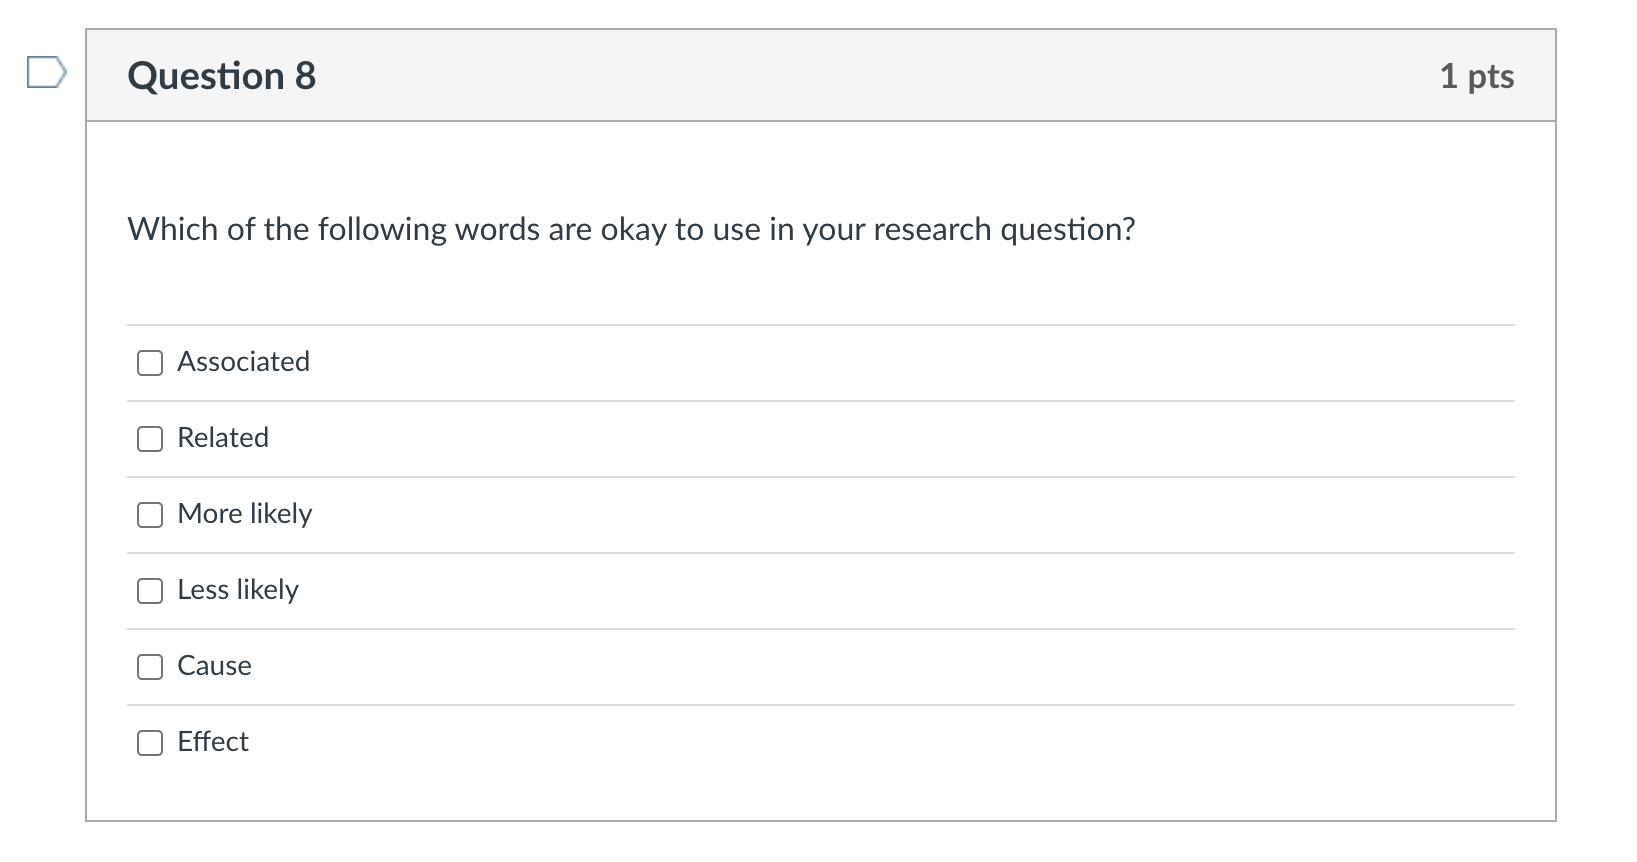
Task: Click the 1 pts label
Action: point(1478,75)
